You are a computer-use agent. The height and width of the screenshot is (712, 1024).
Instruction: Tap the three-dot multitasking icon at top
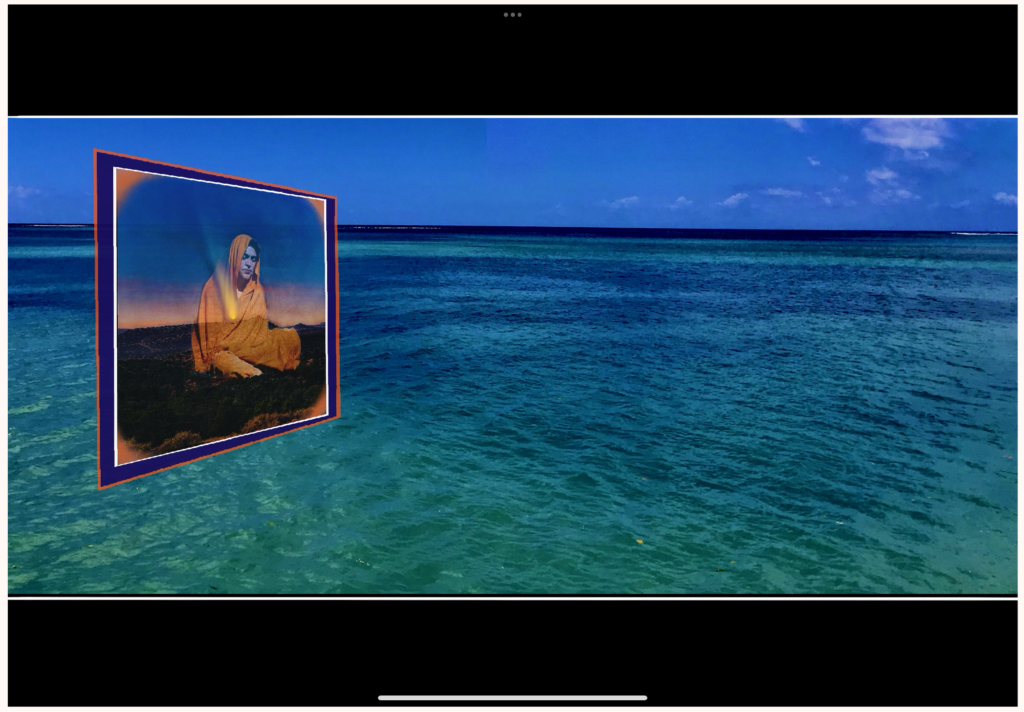pyautogui.click(x=512, y=15)
